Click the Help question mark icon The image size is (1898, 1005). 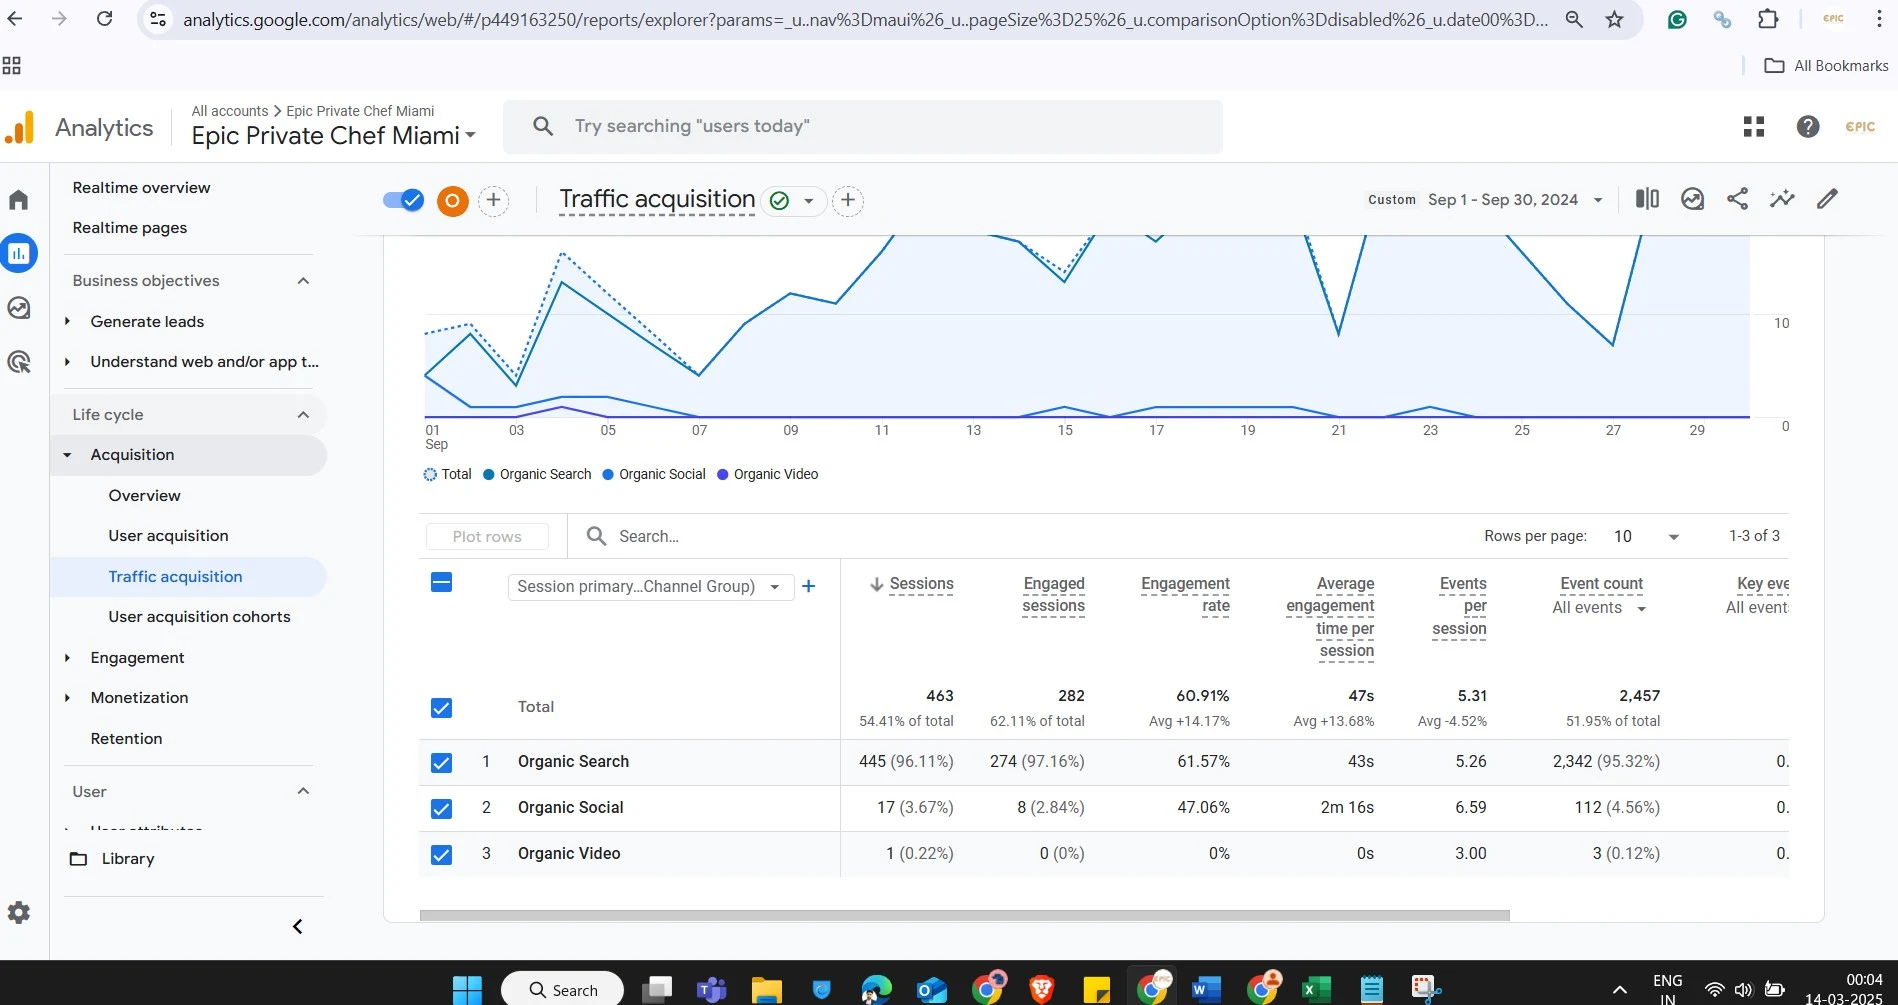point(1807,127)
